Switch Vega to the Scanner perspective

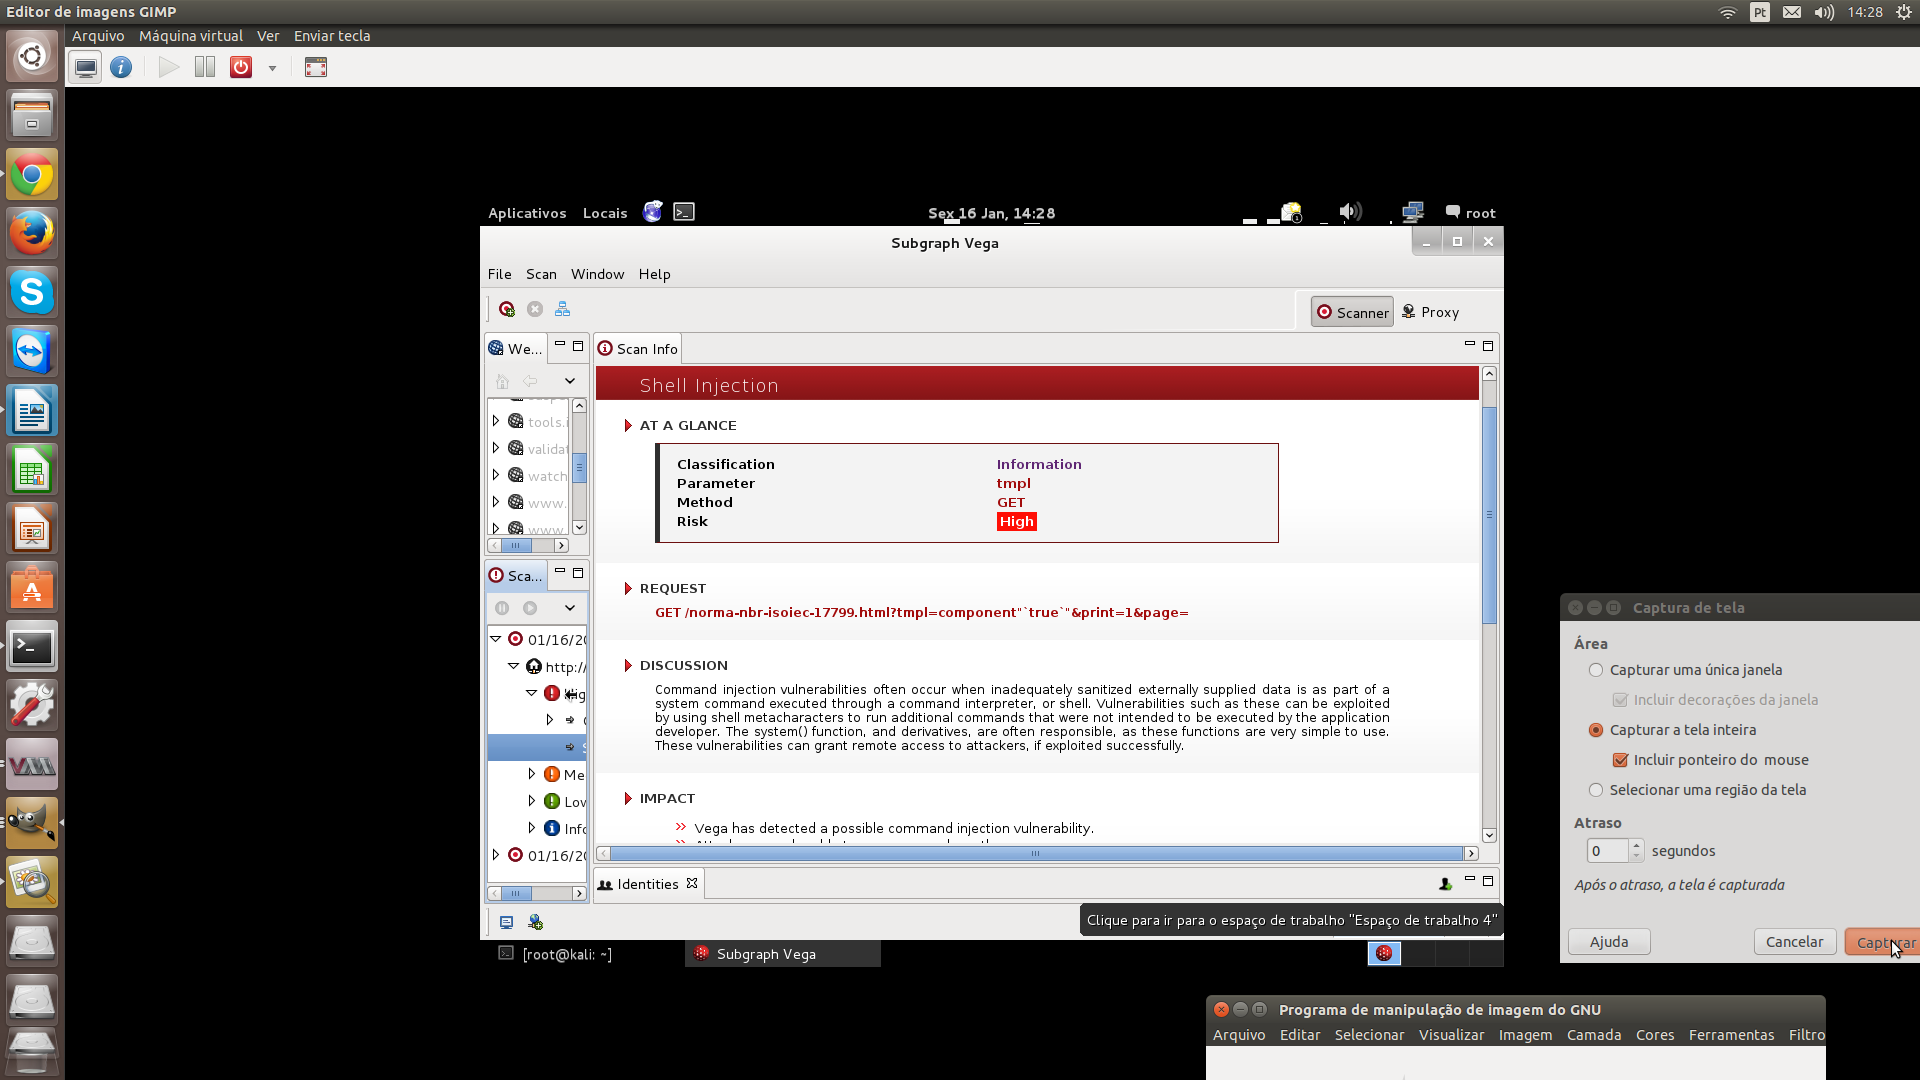pos(1352,313)
